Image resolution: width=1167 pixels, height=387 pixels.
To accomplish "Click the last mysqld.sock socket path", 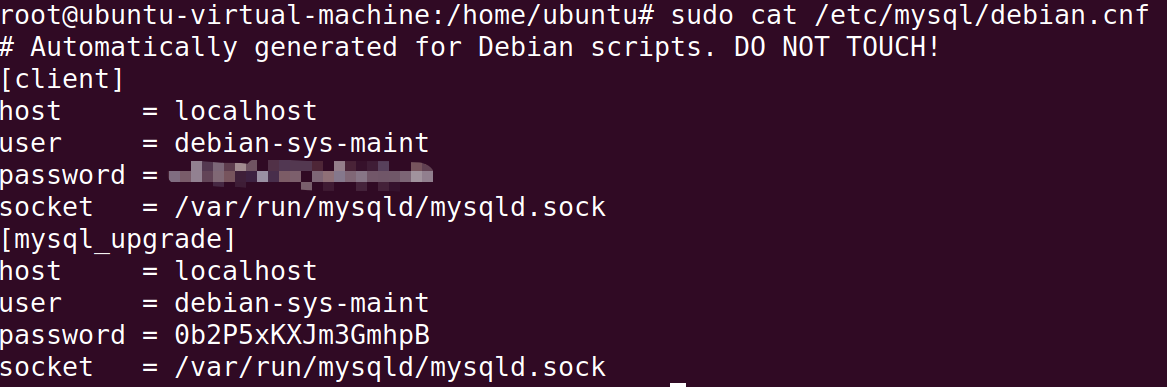I will [390, 367].
